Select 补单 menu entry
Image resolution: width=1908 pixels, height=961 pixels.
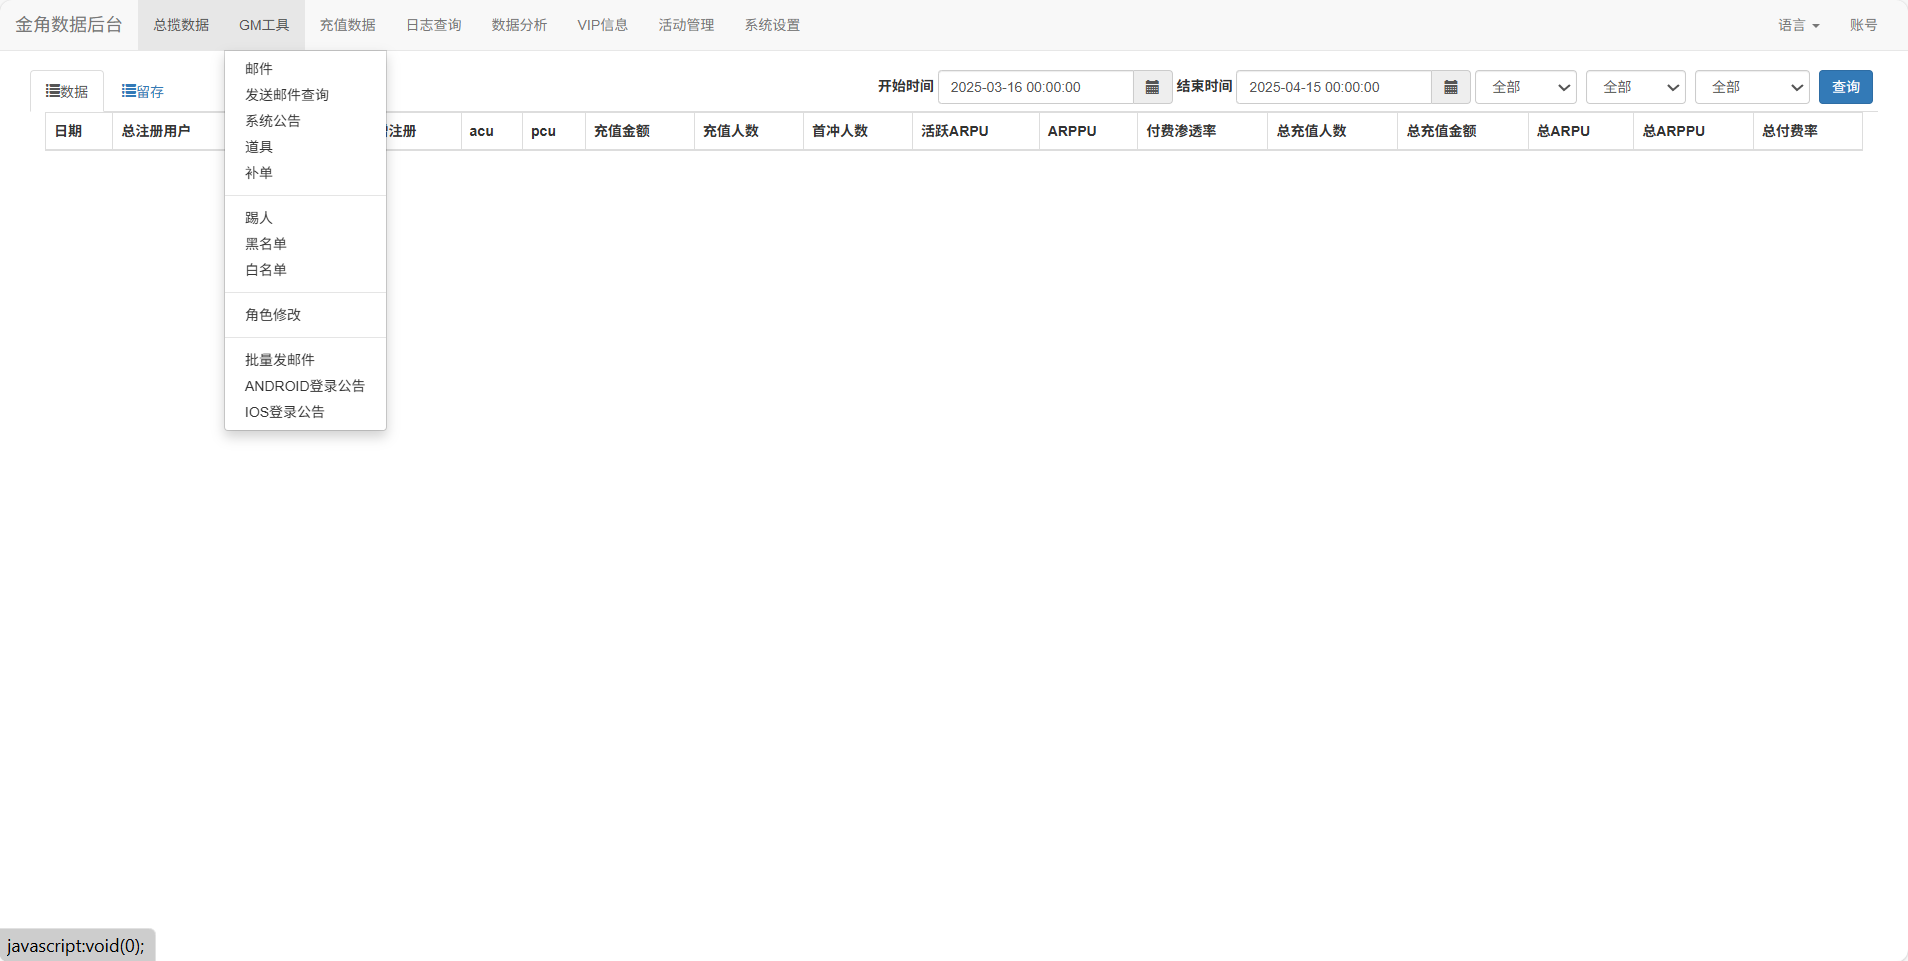click(305, 172)
